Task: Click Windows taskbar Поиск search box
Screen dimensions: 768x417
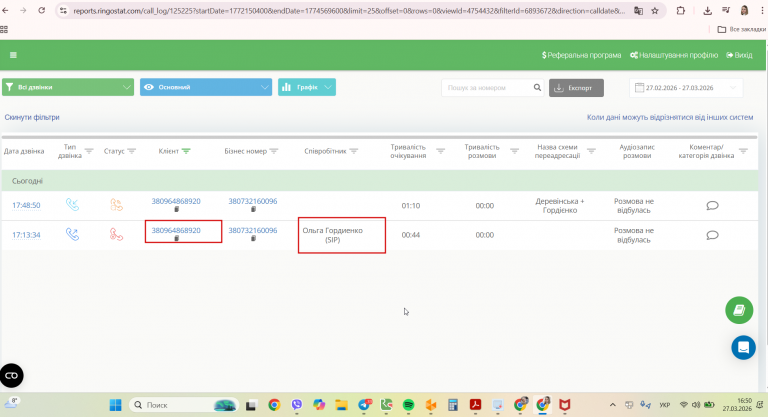Action: [184, 405]
